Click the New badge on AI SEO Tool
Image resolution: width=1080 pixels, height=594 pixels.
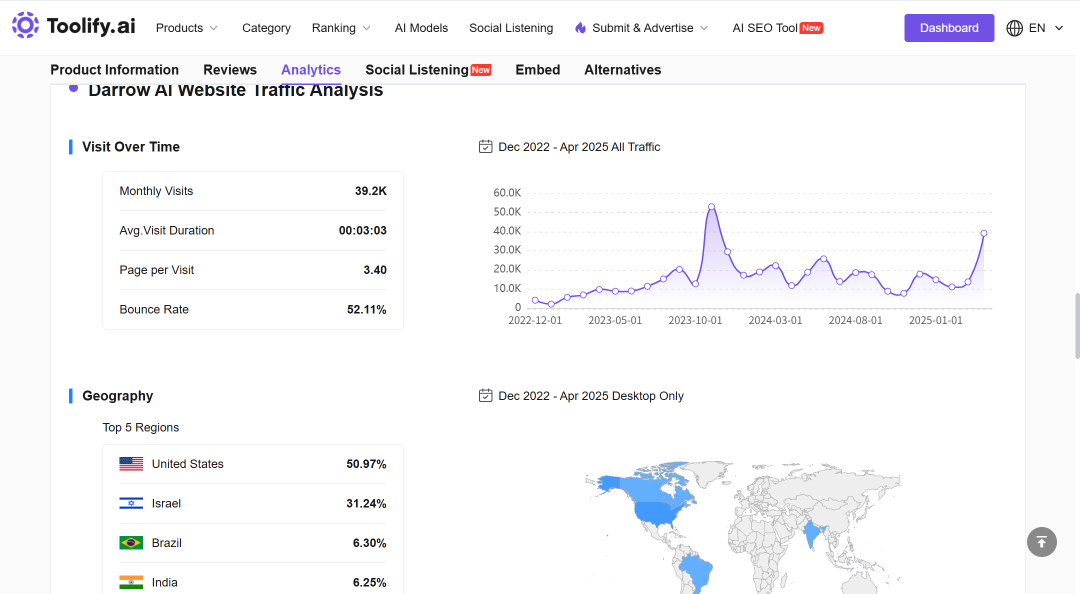[x=811, y=28]
